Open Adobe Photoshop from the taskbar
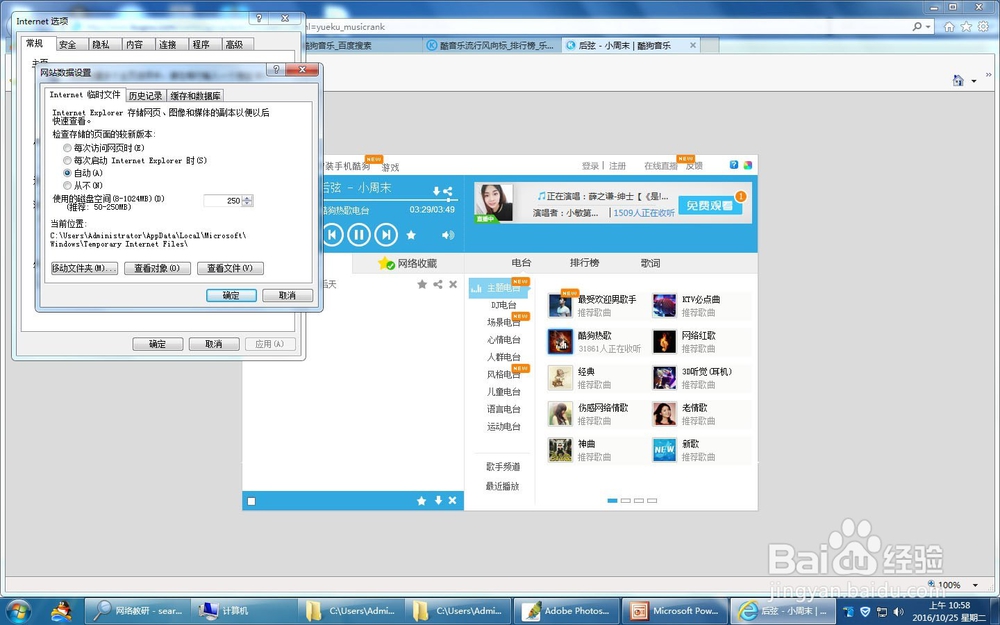 [x=566, y=611]
